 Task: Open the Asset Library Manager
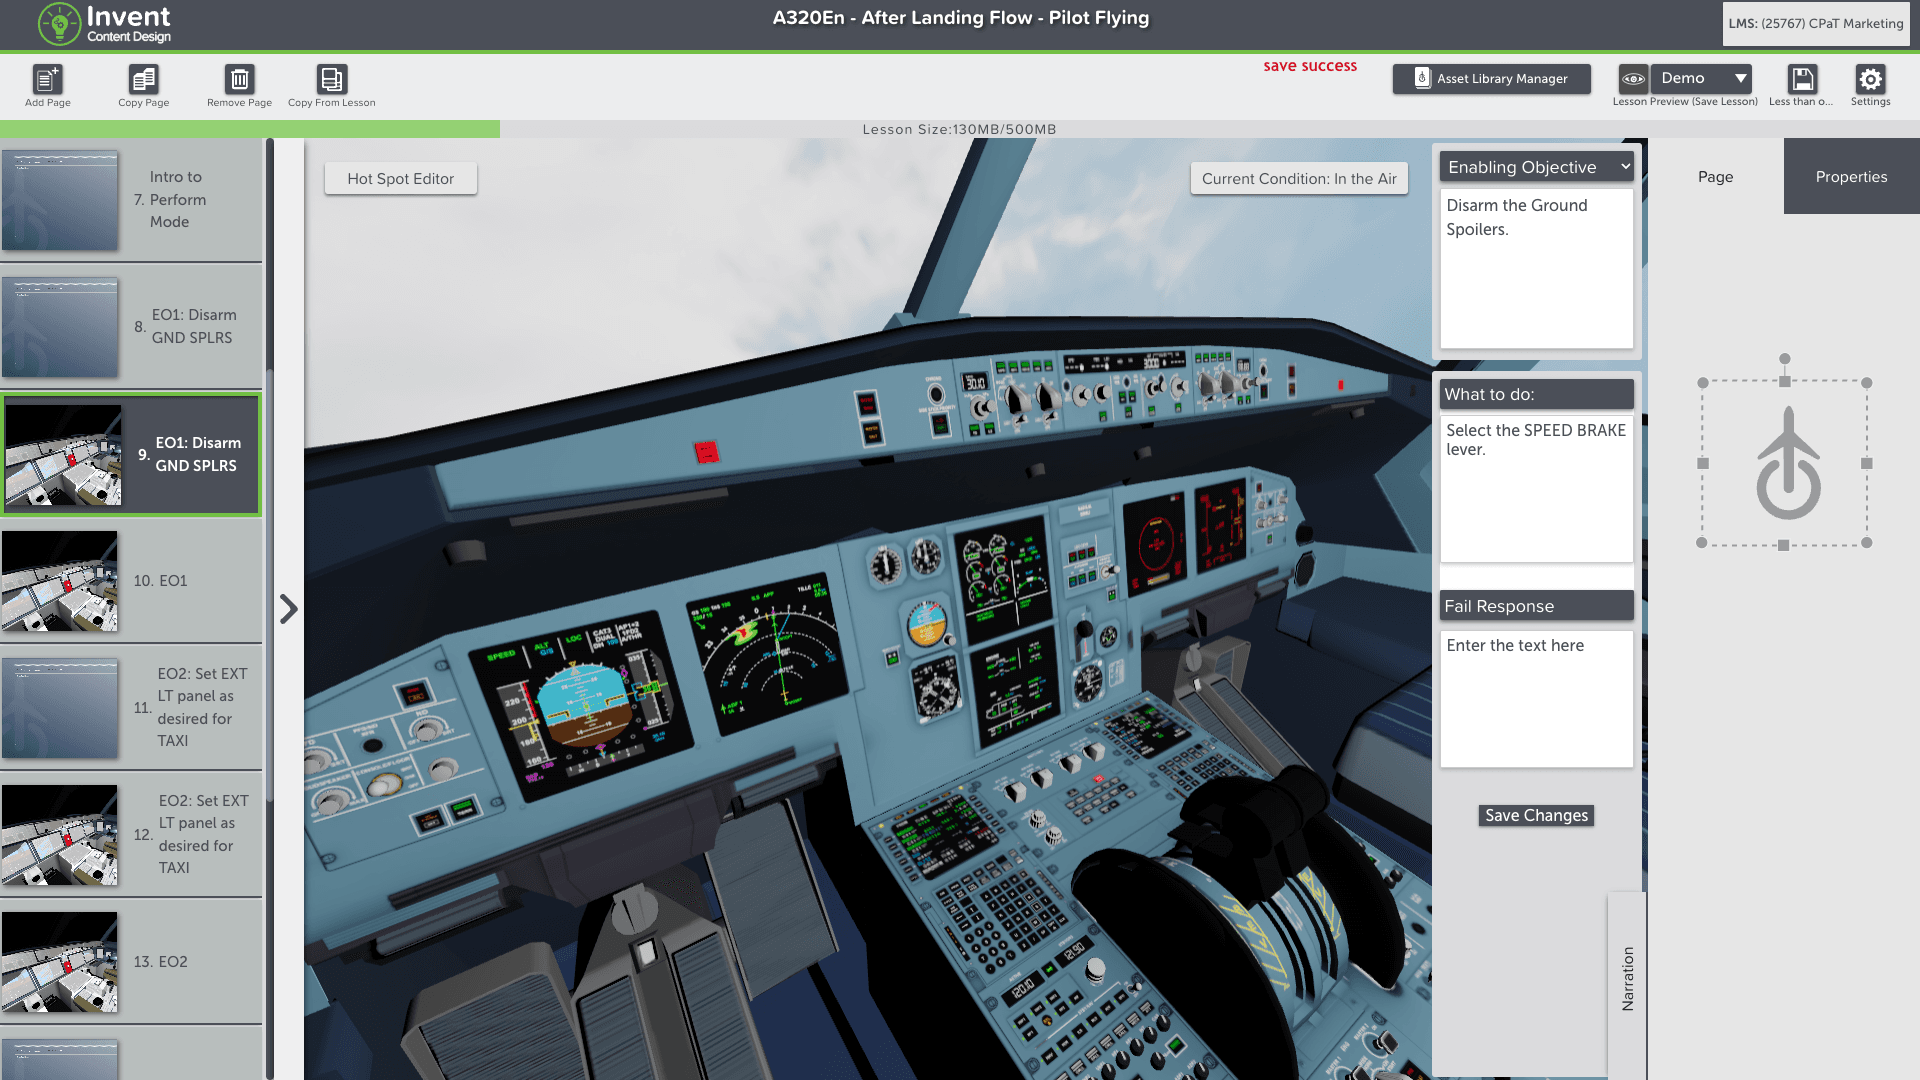pyautogui.click(x=1491, y=79)
